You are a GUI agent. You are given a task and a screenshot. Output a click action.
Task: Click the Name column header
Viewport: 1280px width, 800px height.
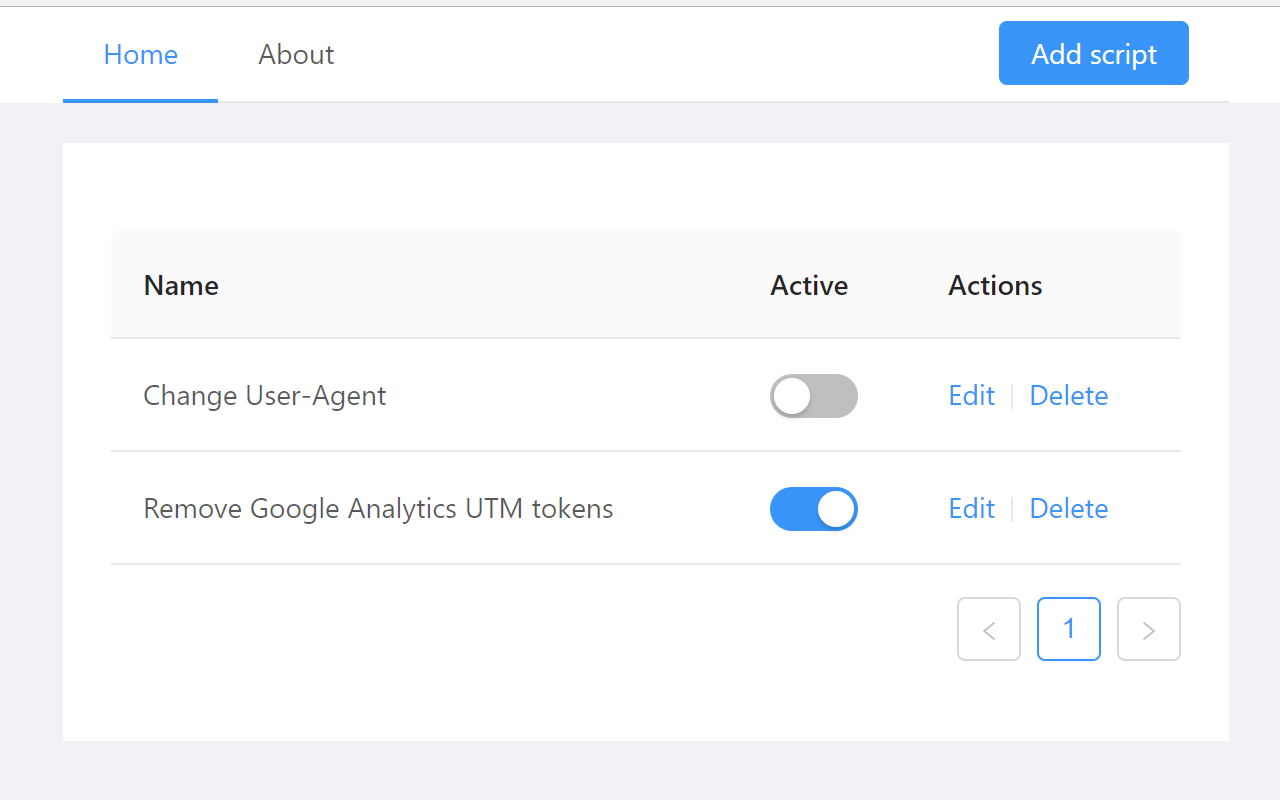[x=181, y=286]
